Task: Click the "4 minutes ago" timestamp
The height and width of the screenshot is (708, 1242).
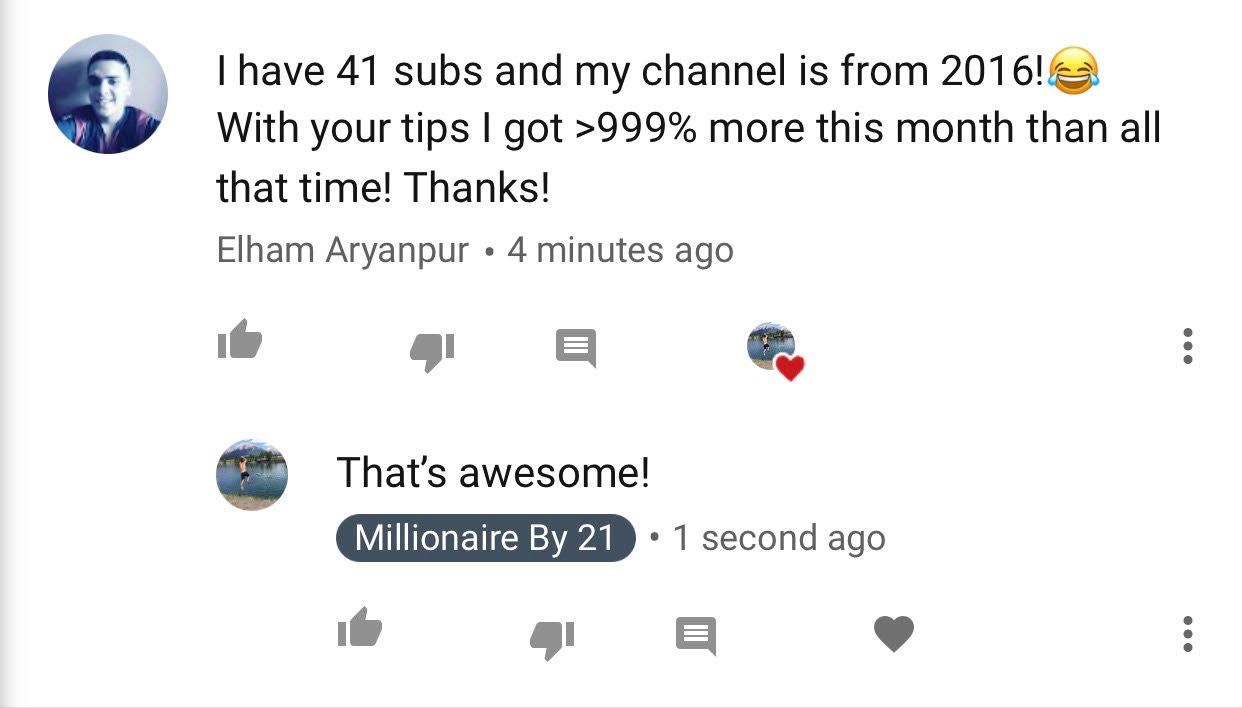Action: tap(620, 250)
